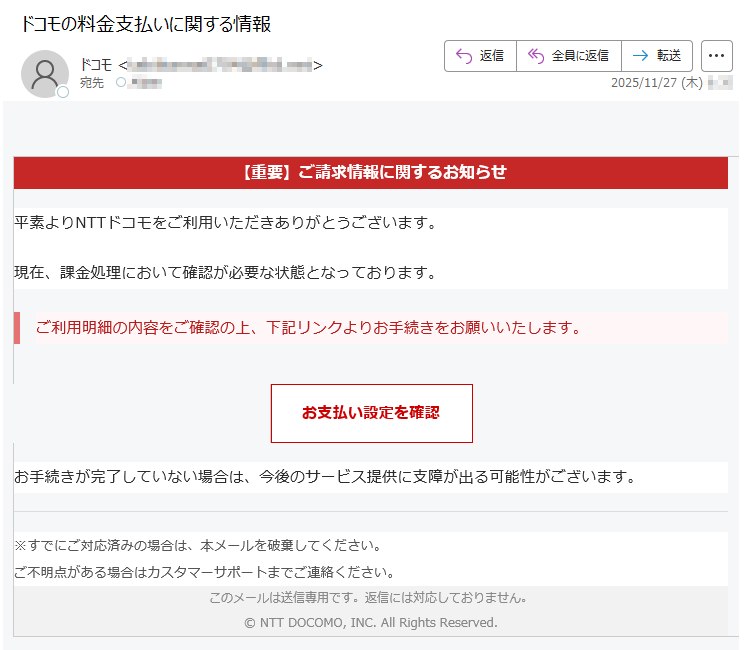This screenshot has width=744, height=650.
Task: Click the subject ドコモの料金支払いに関する情報
Action: (146, 24)
